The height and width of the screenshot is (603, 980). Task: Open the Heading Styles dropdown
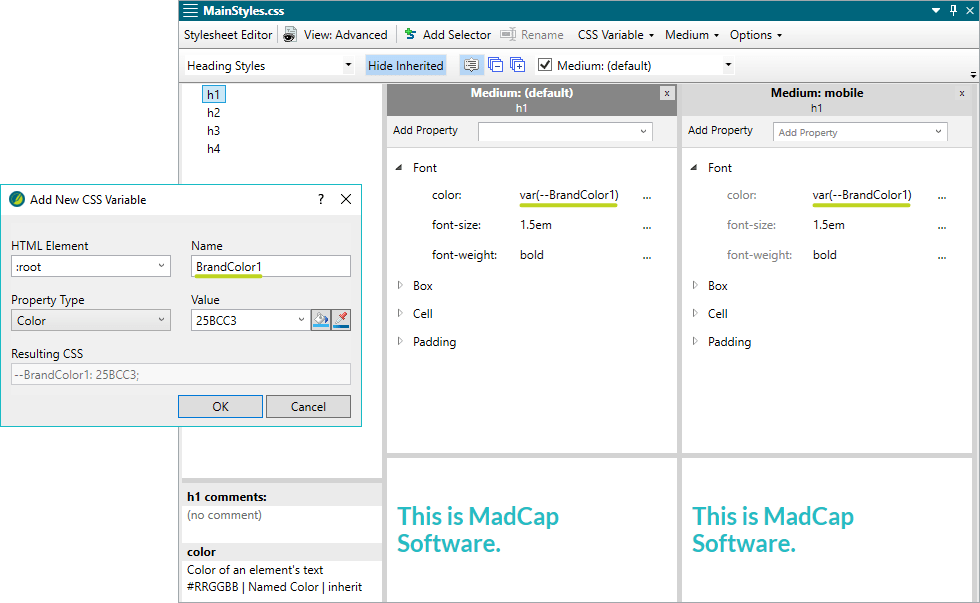(270, 65)
